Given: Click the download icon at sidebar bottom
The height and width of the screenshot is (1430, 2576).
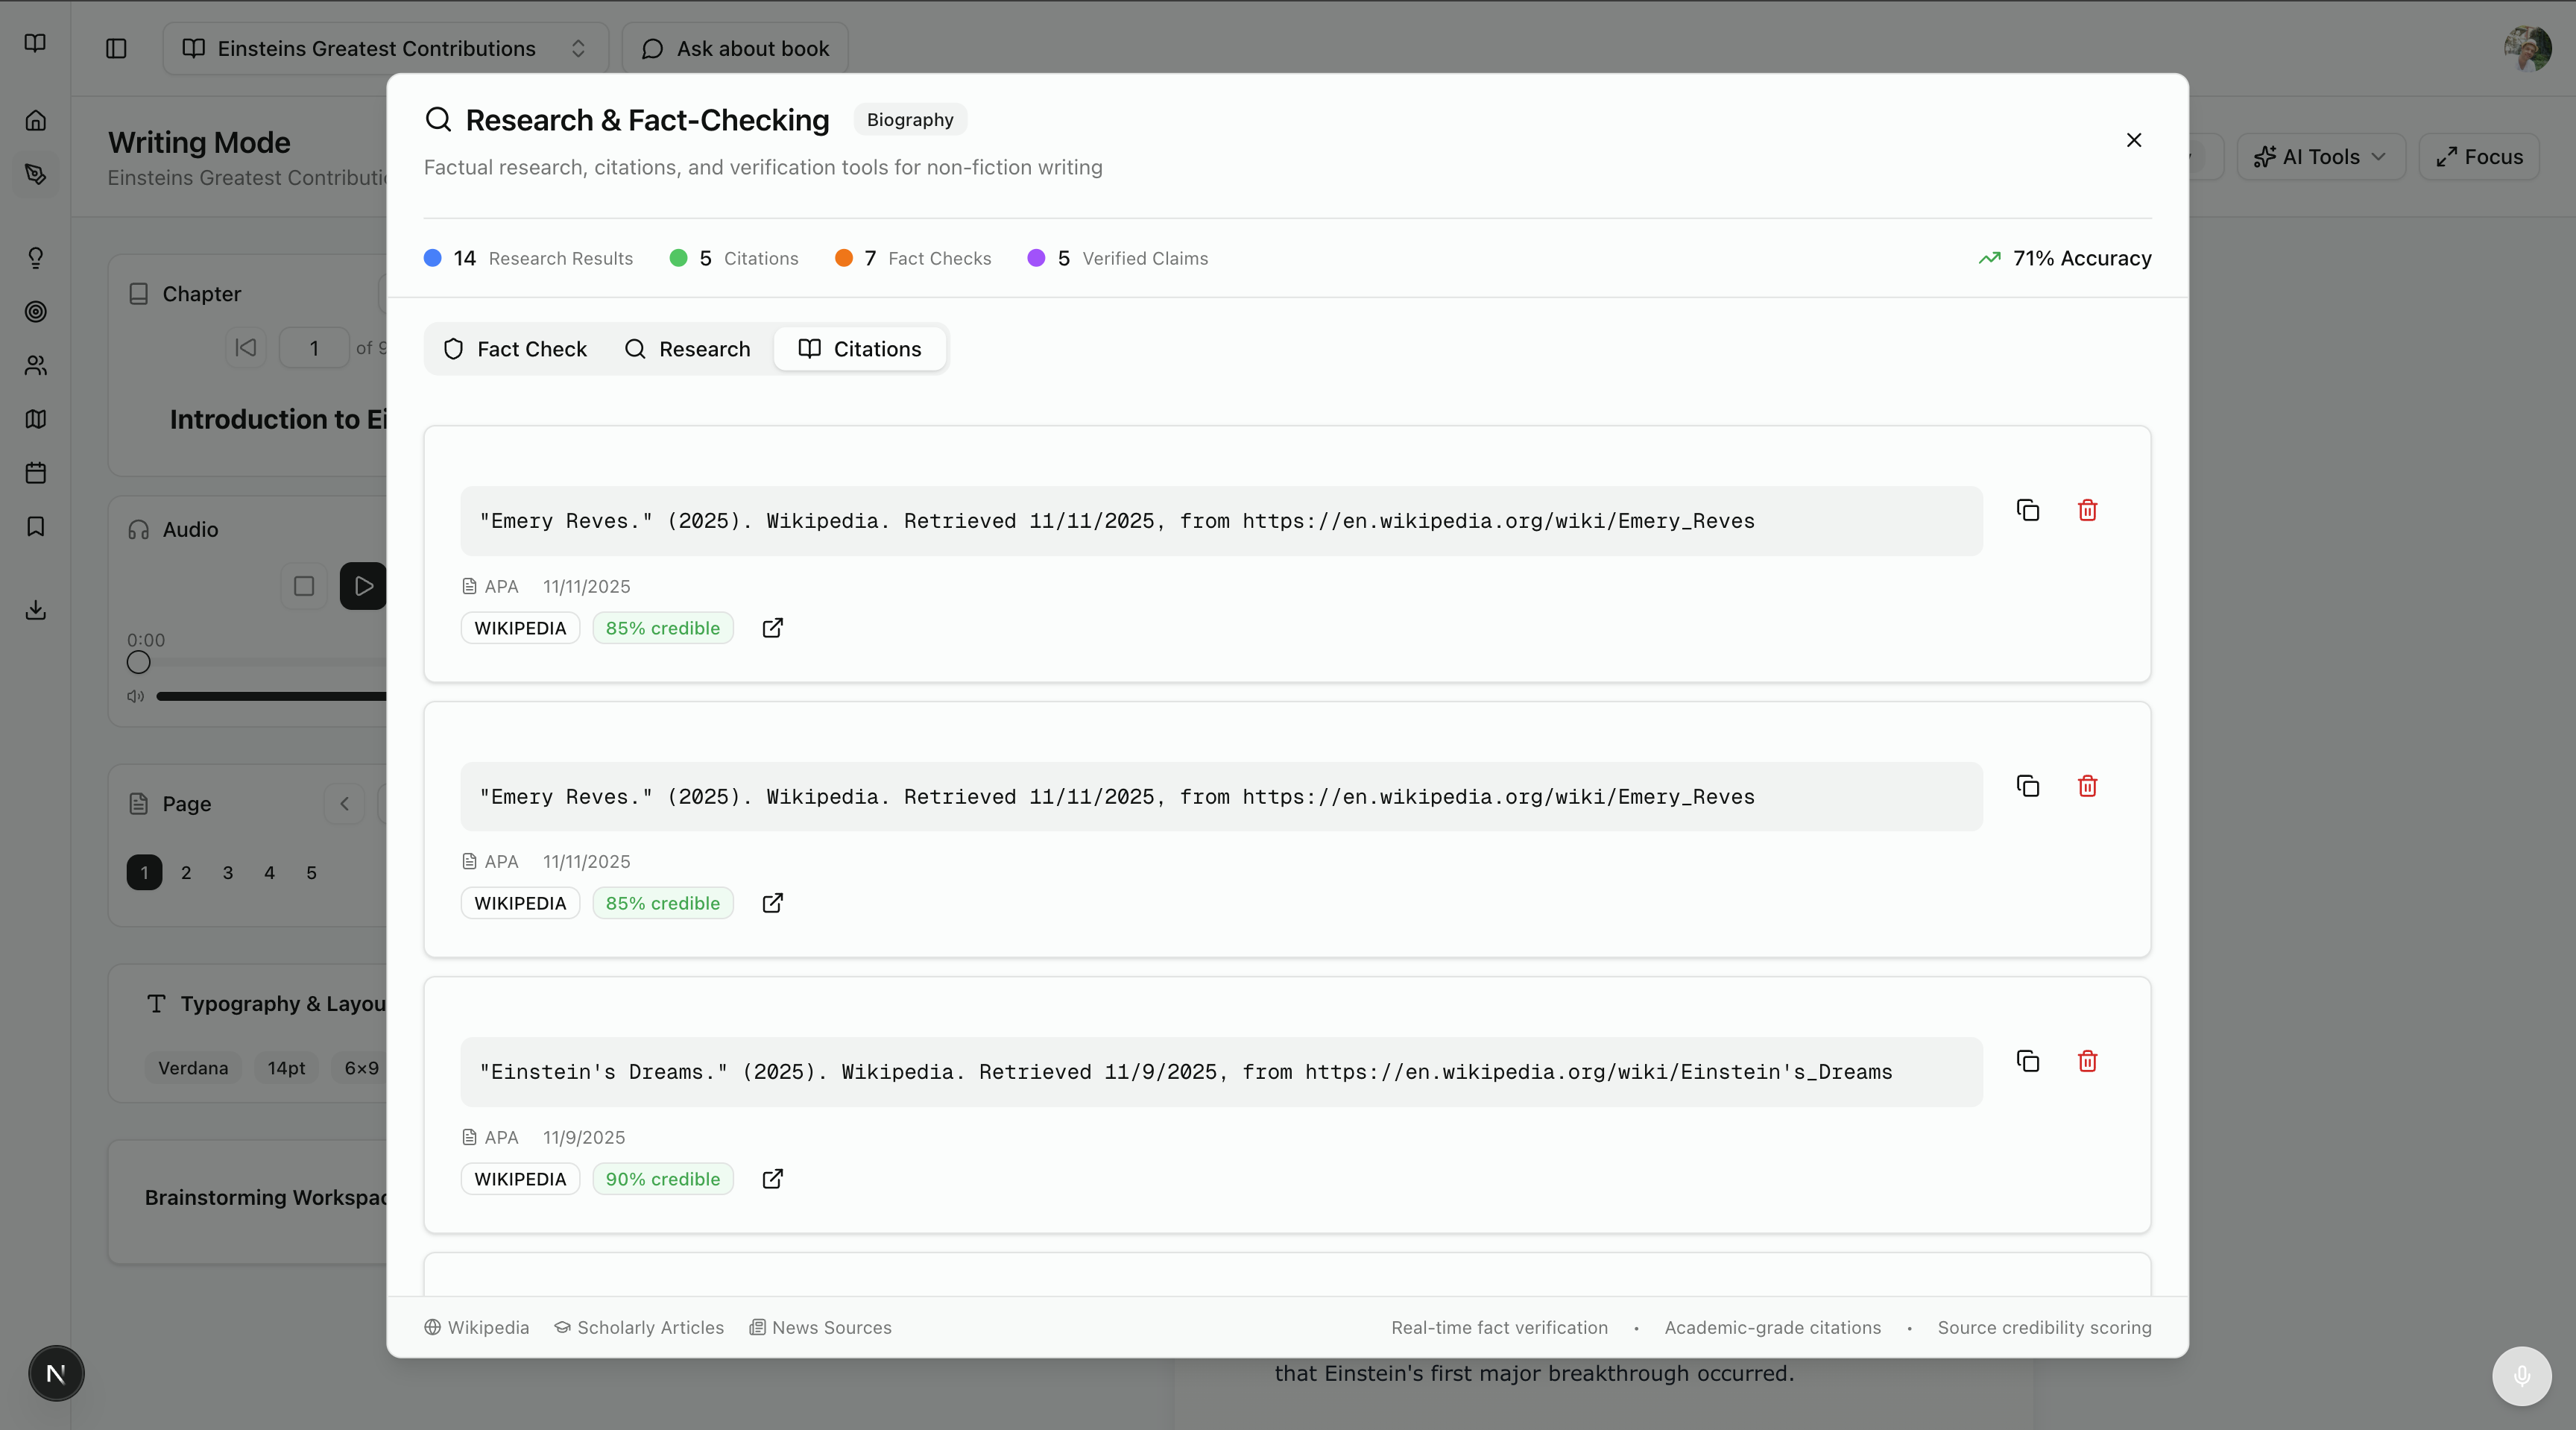Looking at the screenshot, I should [36, 610].
